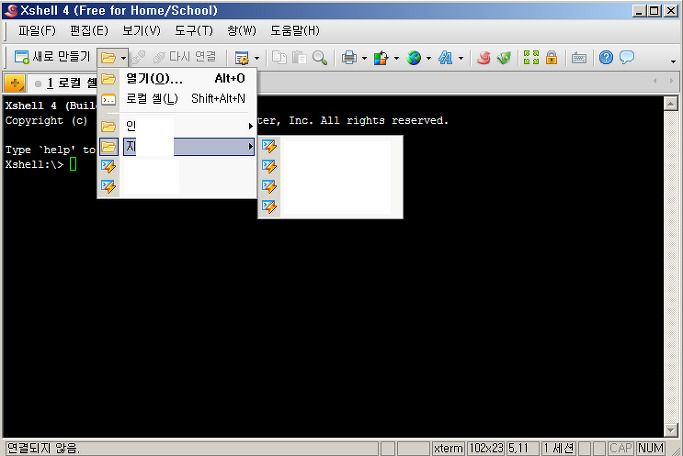Image resolution: width=683 pixels, height=456 pixels.
Task: Click the Copy icon in toolbar
Action: pyautogui.click(x=279, y=57)
